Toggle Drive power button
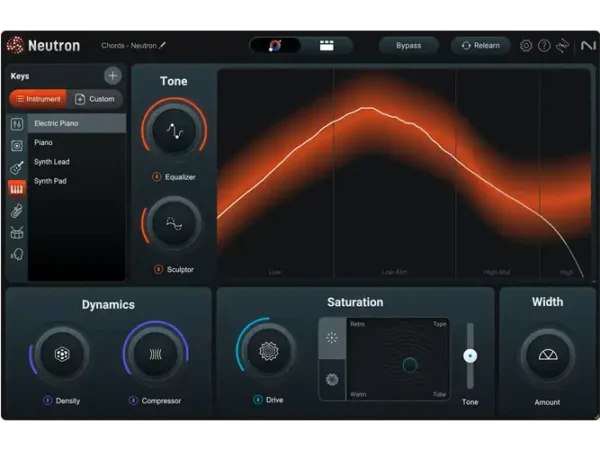Screen dimensions: 600x450 click(x=258, y=400)
